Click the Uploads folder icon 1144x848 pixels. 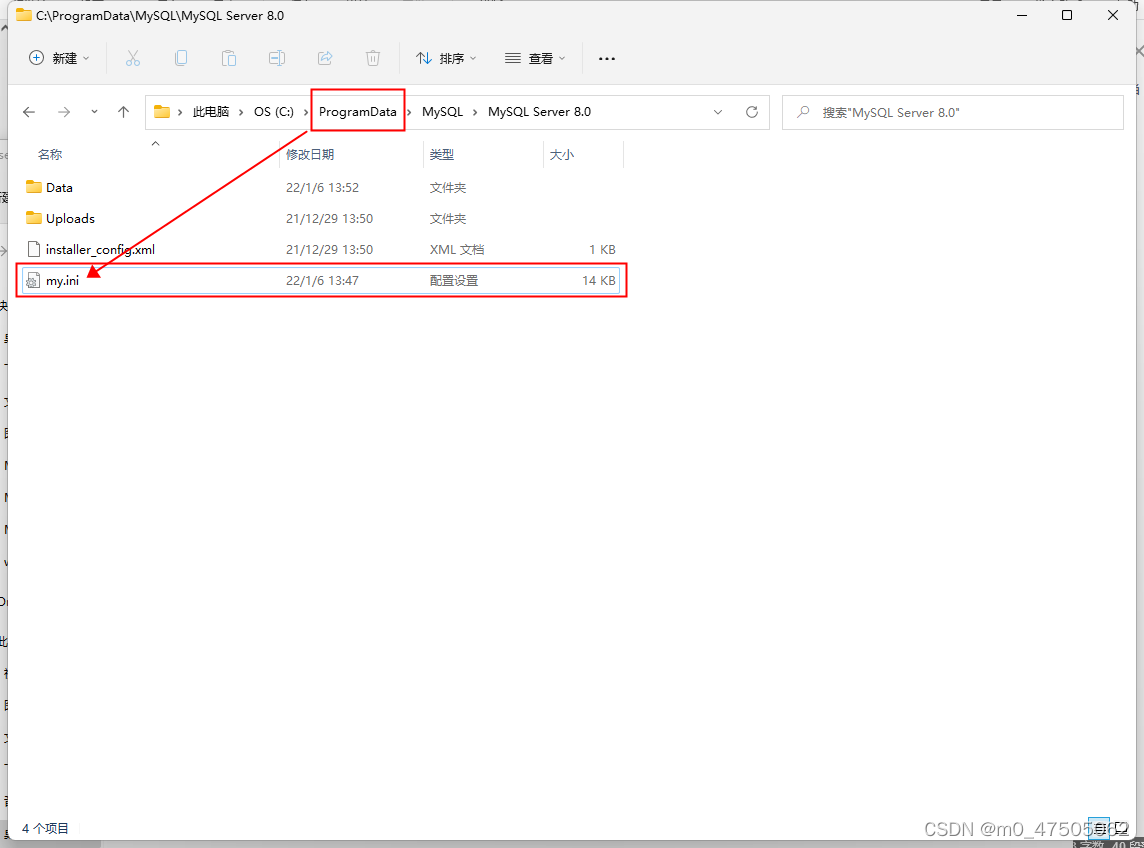(x=34, y=217)
